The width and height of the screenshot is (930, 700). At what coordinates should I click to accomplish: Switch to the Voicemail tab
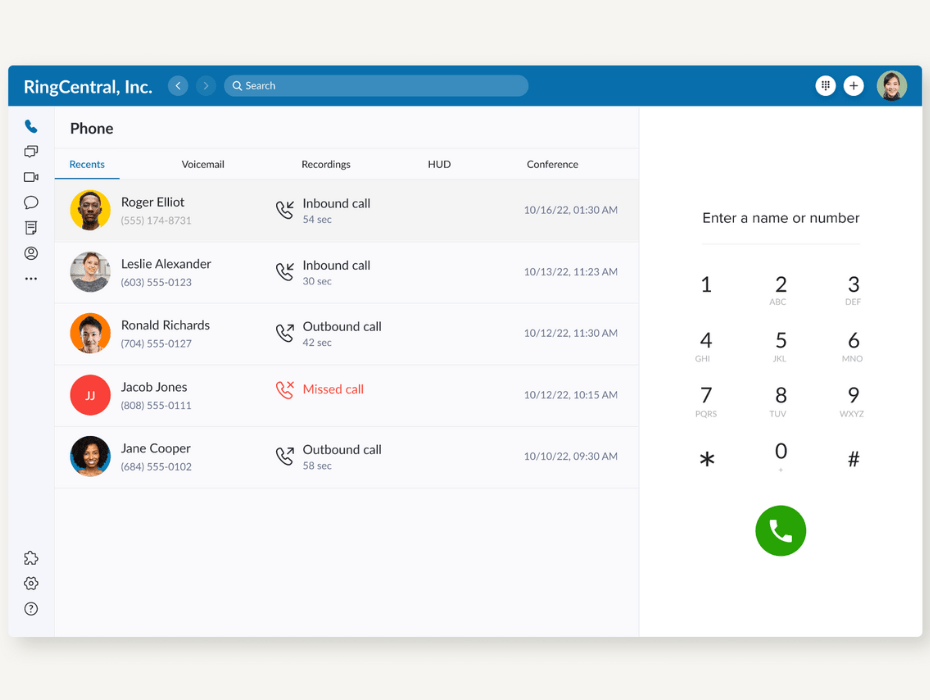point(203,164)
